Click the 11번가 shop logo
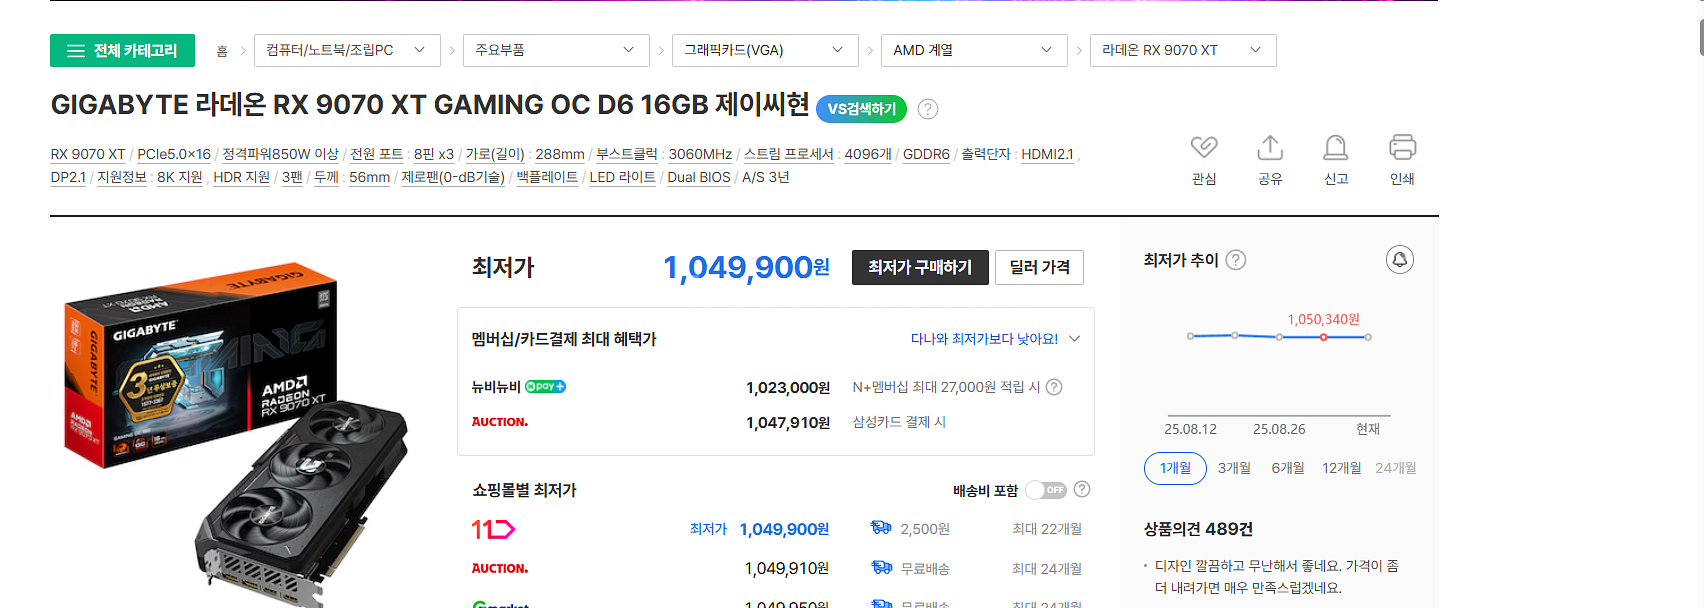Image resolution: width=1704 pixels, height=608 pixels. click(493, 529)
